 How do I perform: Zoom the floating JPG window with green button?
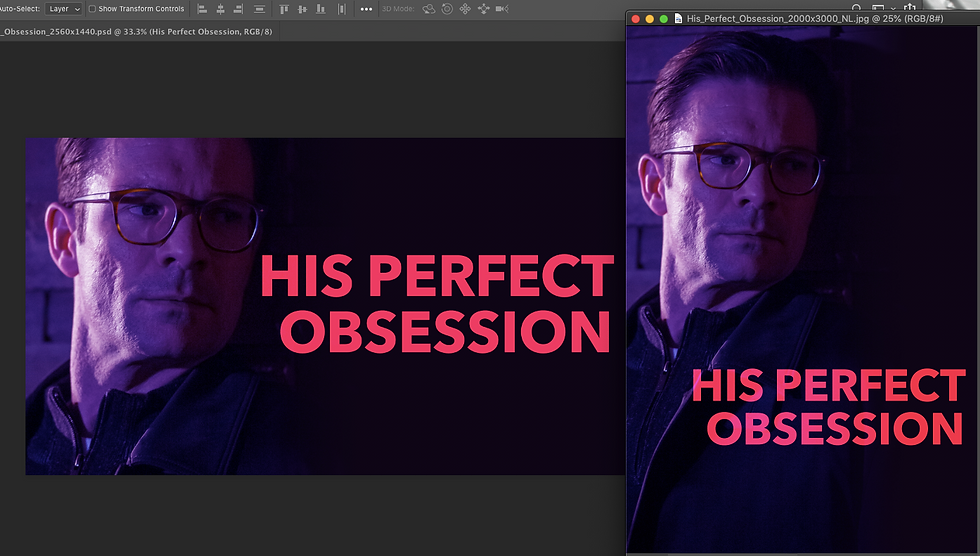(x=664, y=19)
